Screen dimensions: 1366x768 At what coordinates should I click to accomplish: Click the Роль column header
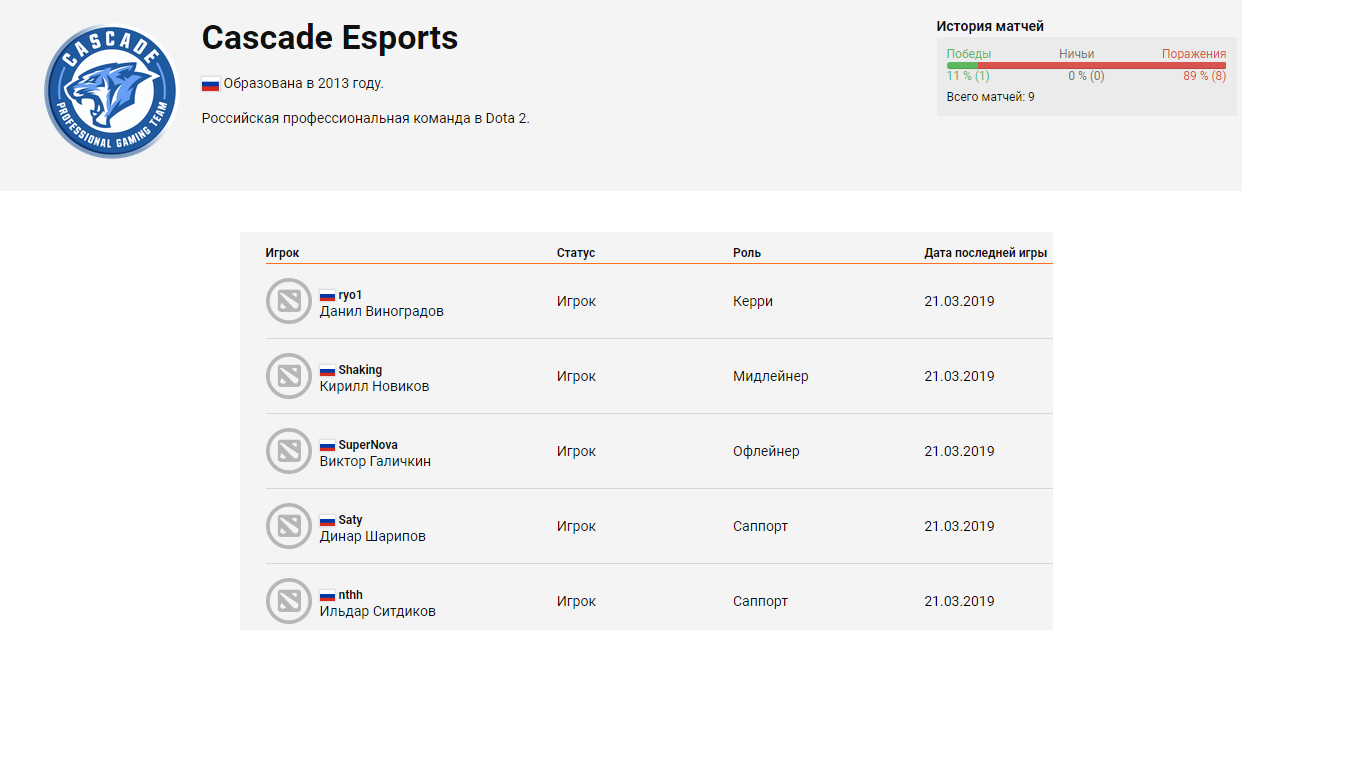point(747,253)
